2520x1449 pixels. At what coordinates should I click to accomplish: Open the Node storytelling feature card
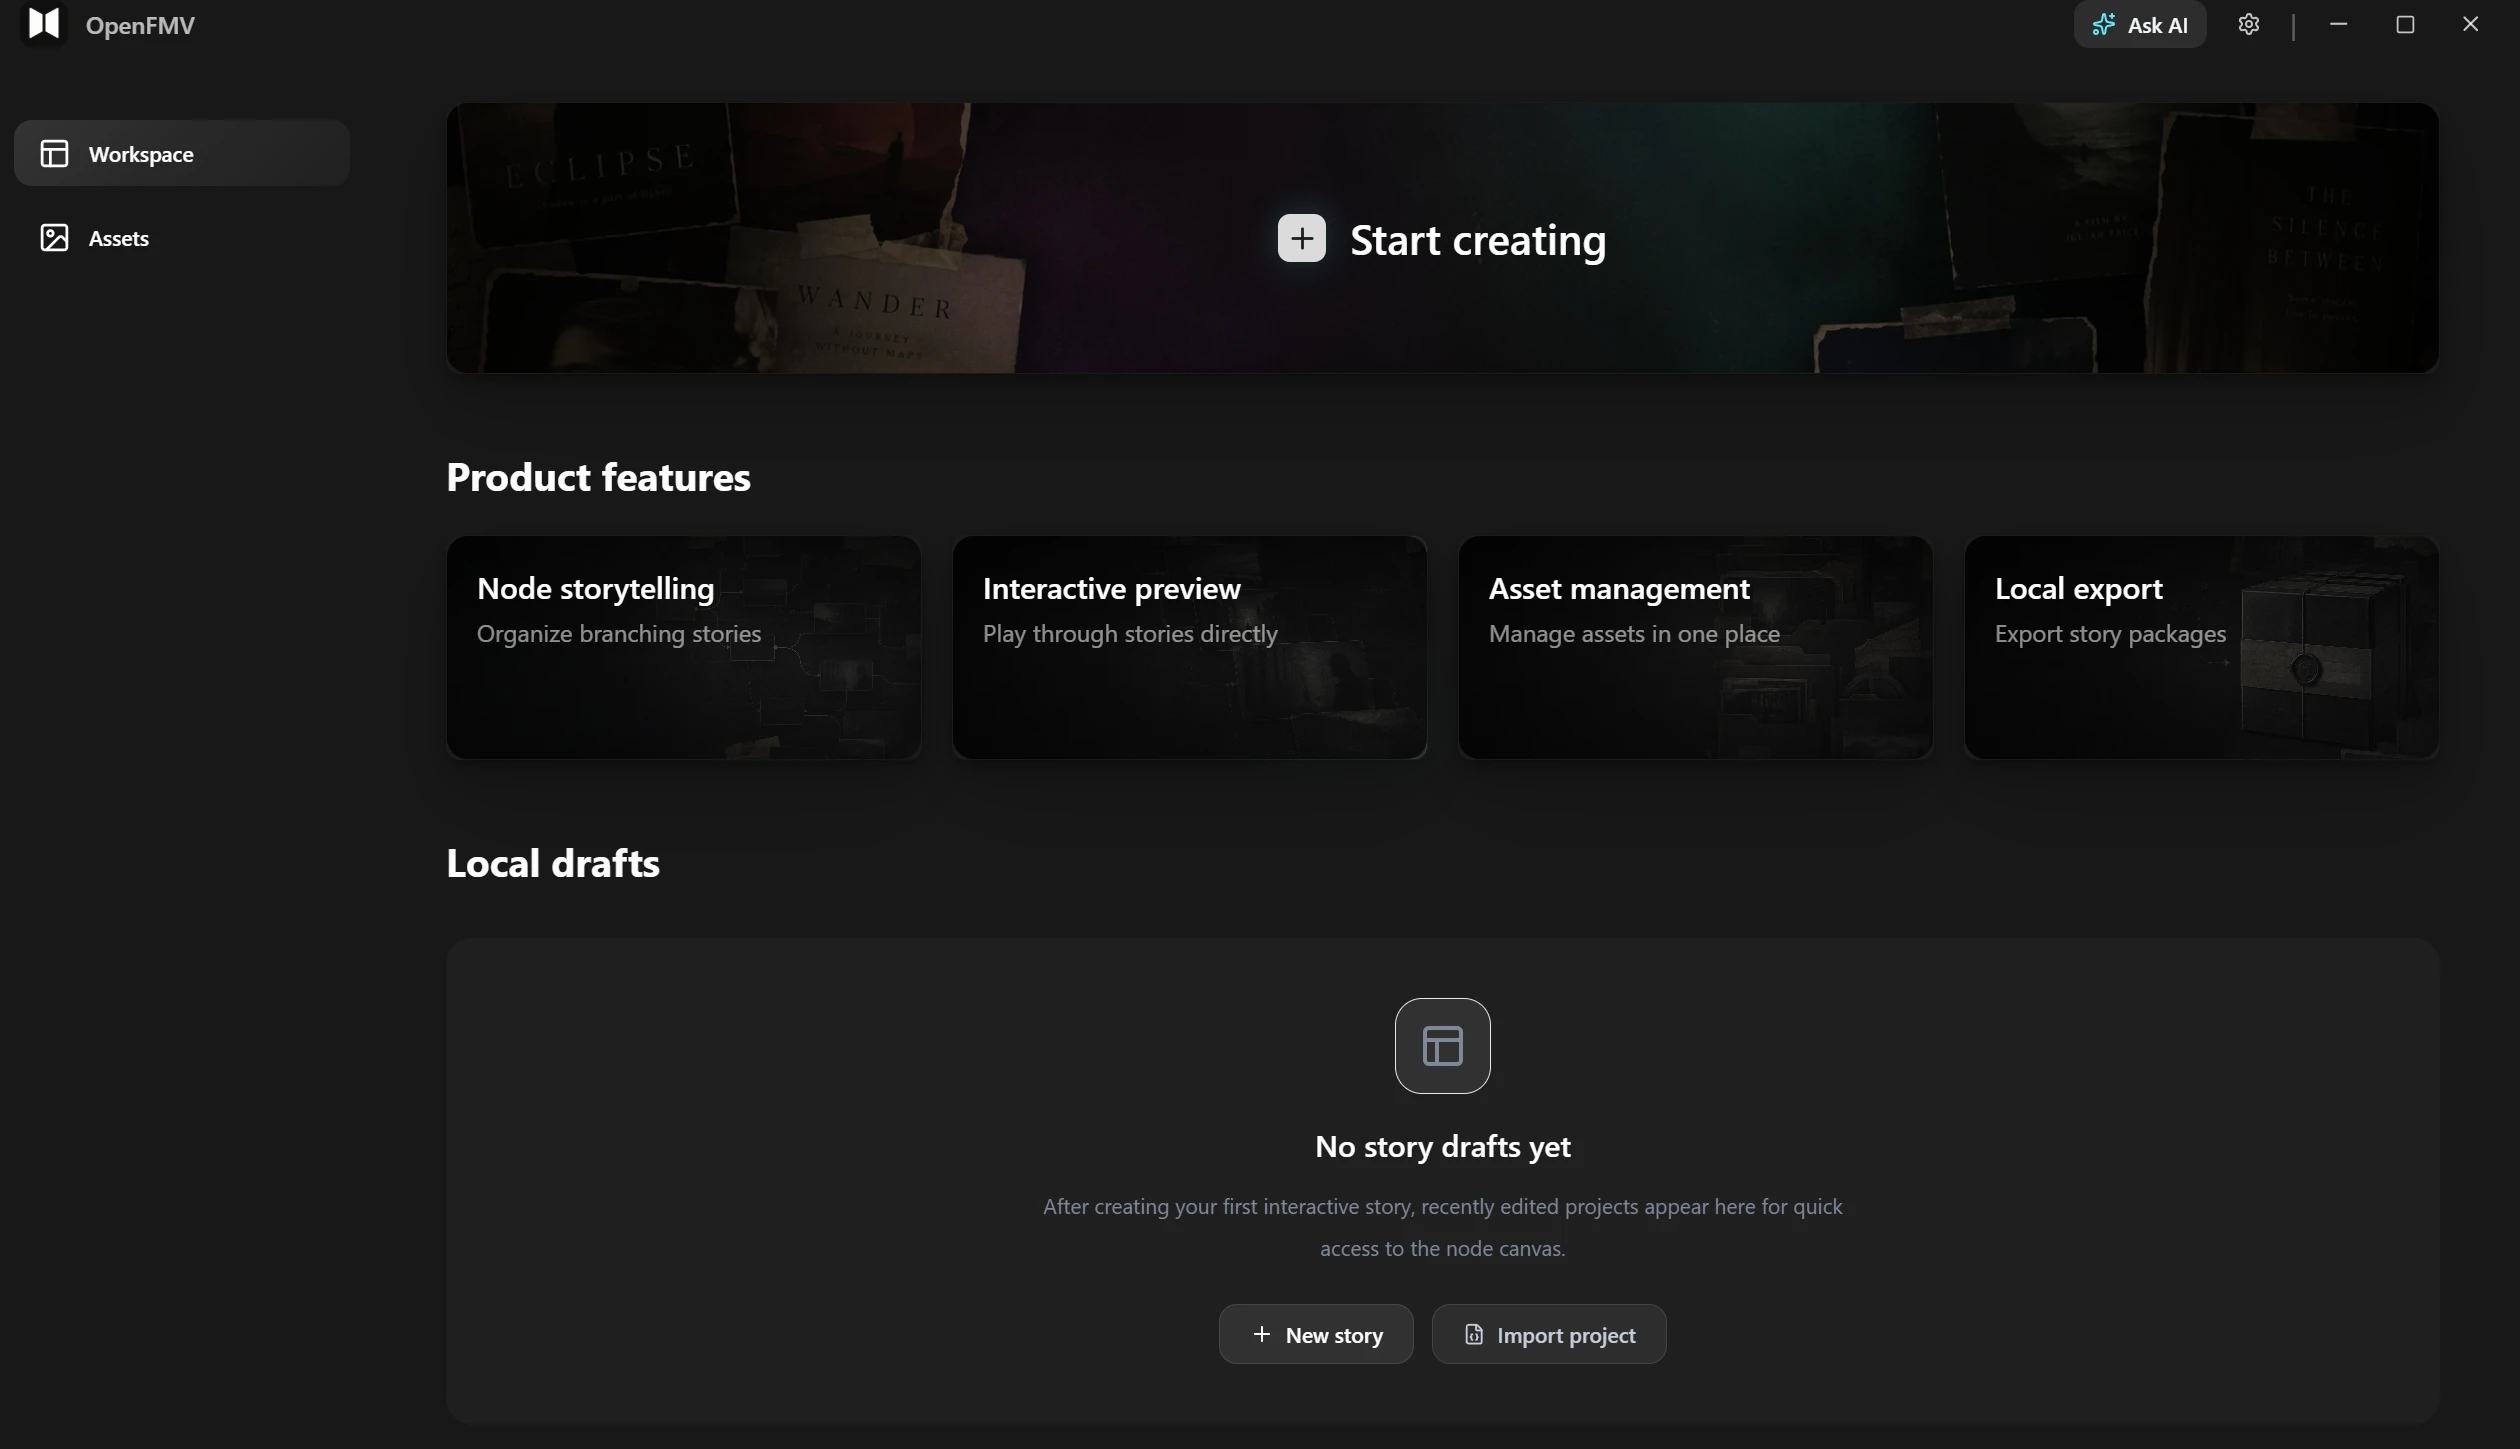[683, 647]
